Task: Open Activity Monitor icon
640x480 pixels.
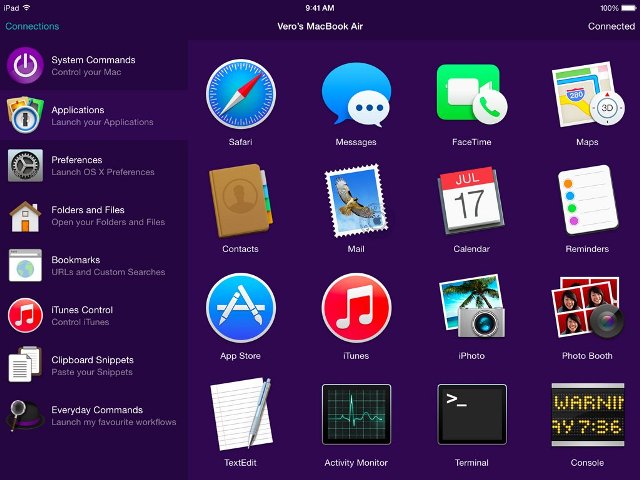Action: tap(356, 414)
